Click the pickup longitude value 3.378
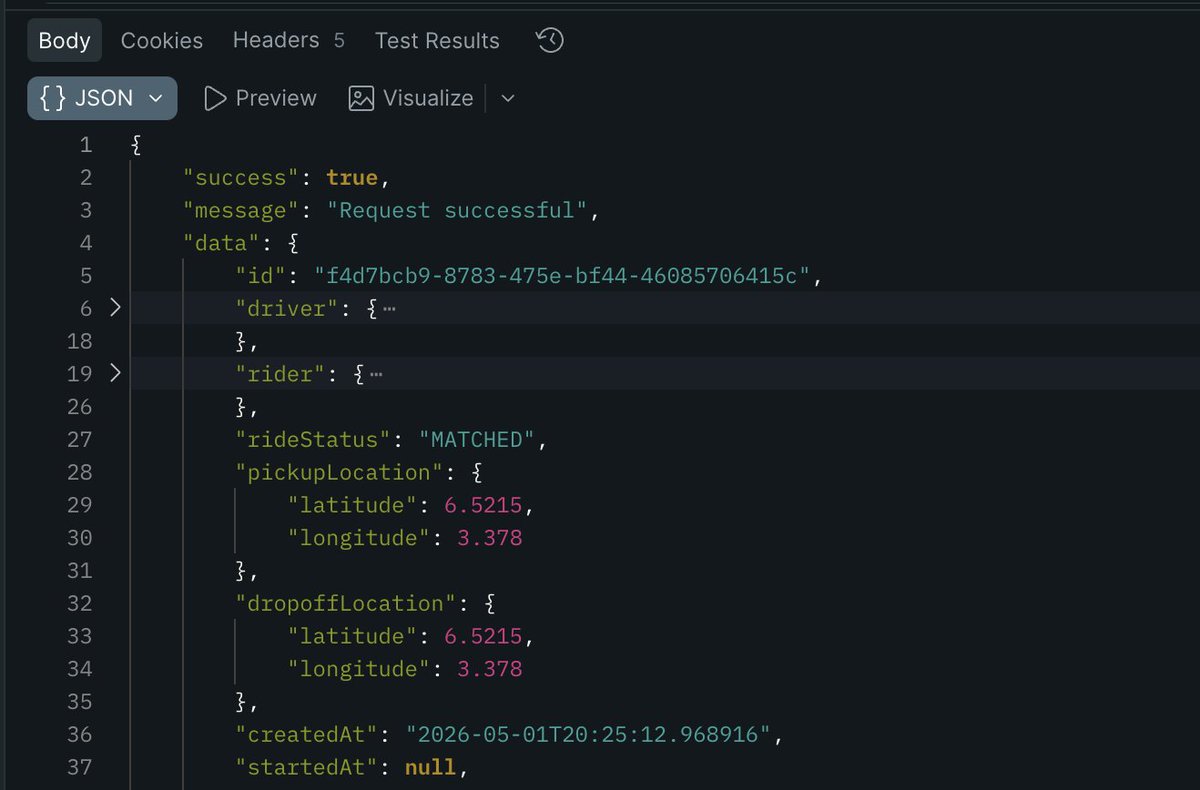Image resolution: width=1200 pixels, height=790 pixels. click(490, 538)
